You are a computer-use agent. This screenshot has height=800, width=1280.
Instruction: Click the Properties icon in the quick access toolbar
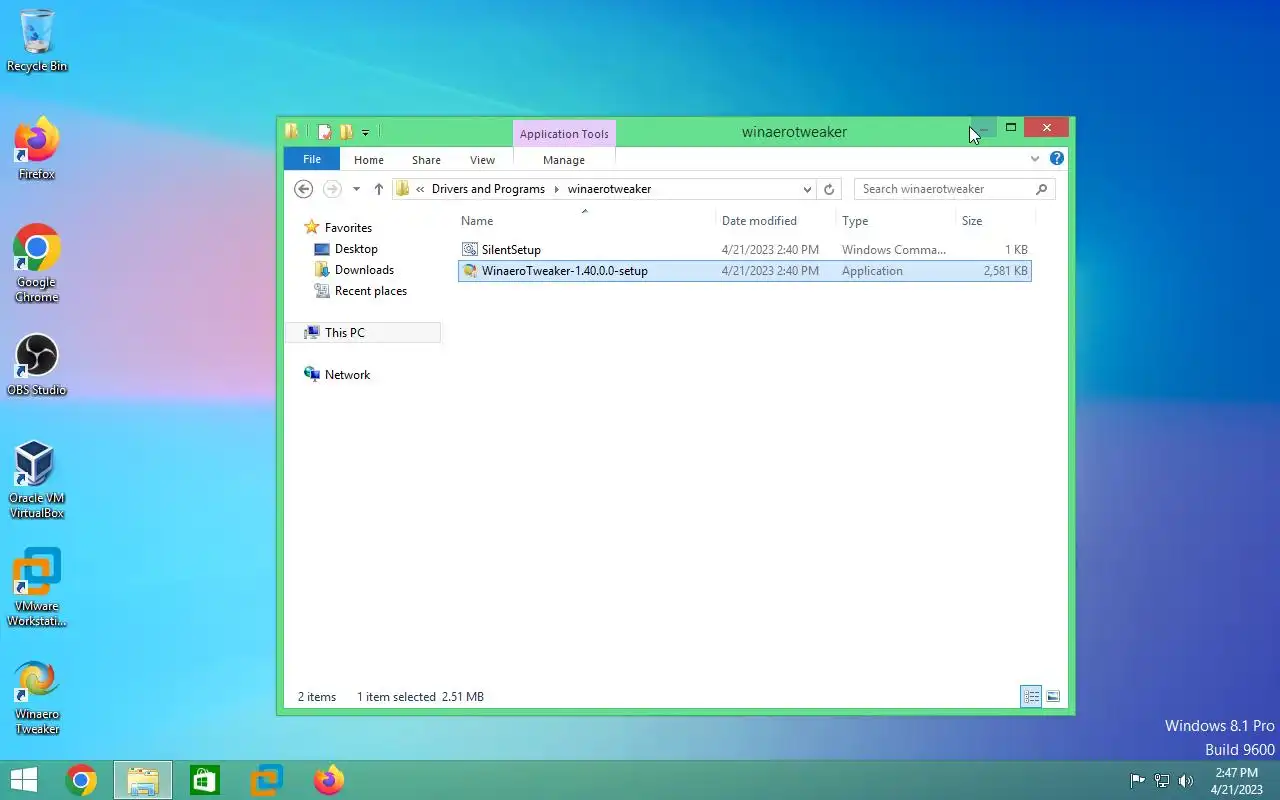click(324, 132)
